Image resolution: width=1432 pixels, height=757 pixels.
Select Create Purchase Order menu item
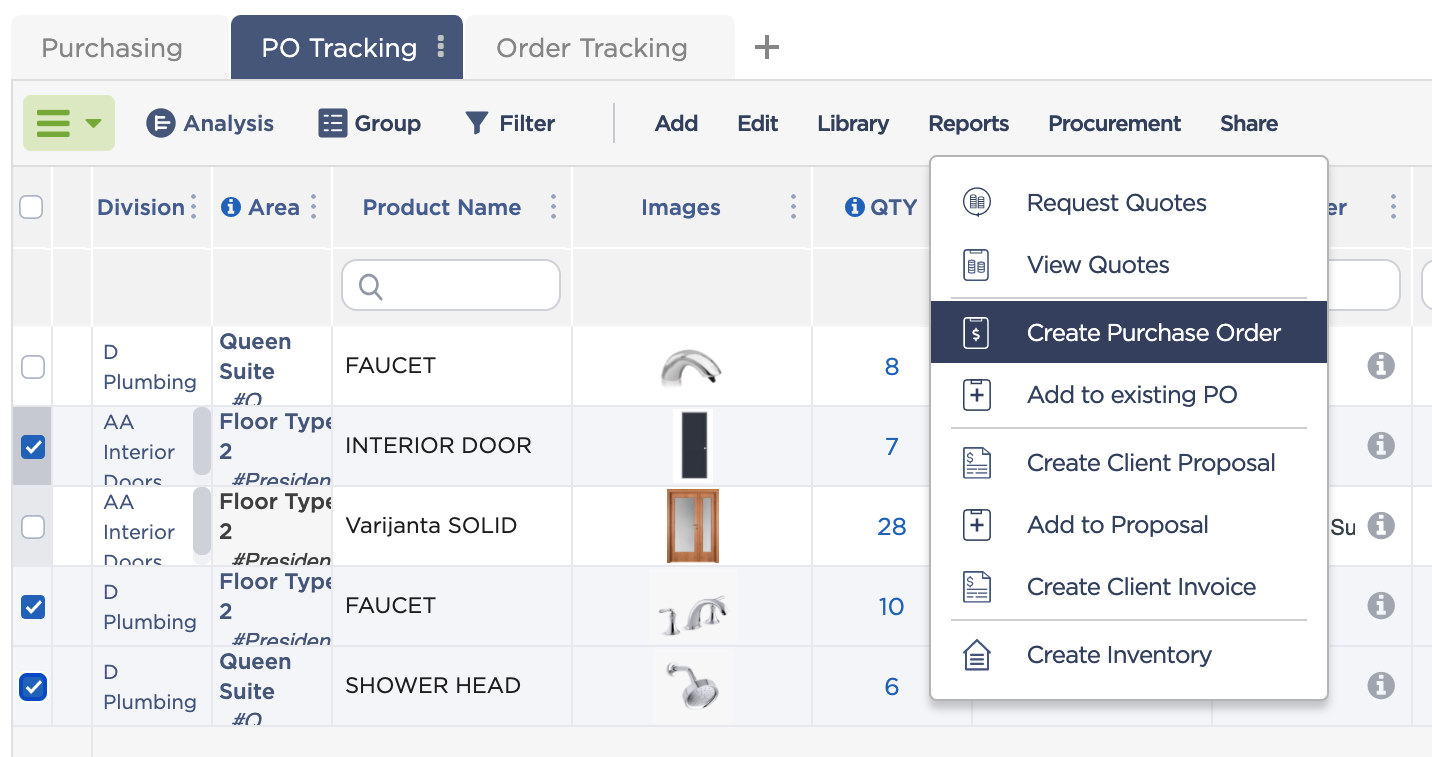pos(1128,333)
